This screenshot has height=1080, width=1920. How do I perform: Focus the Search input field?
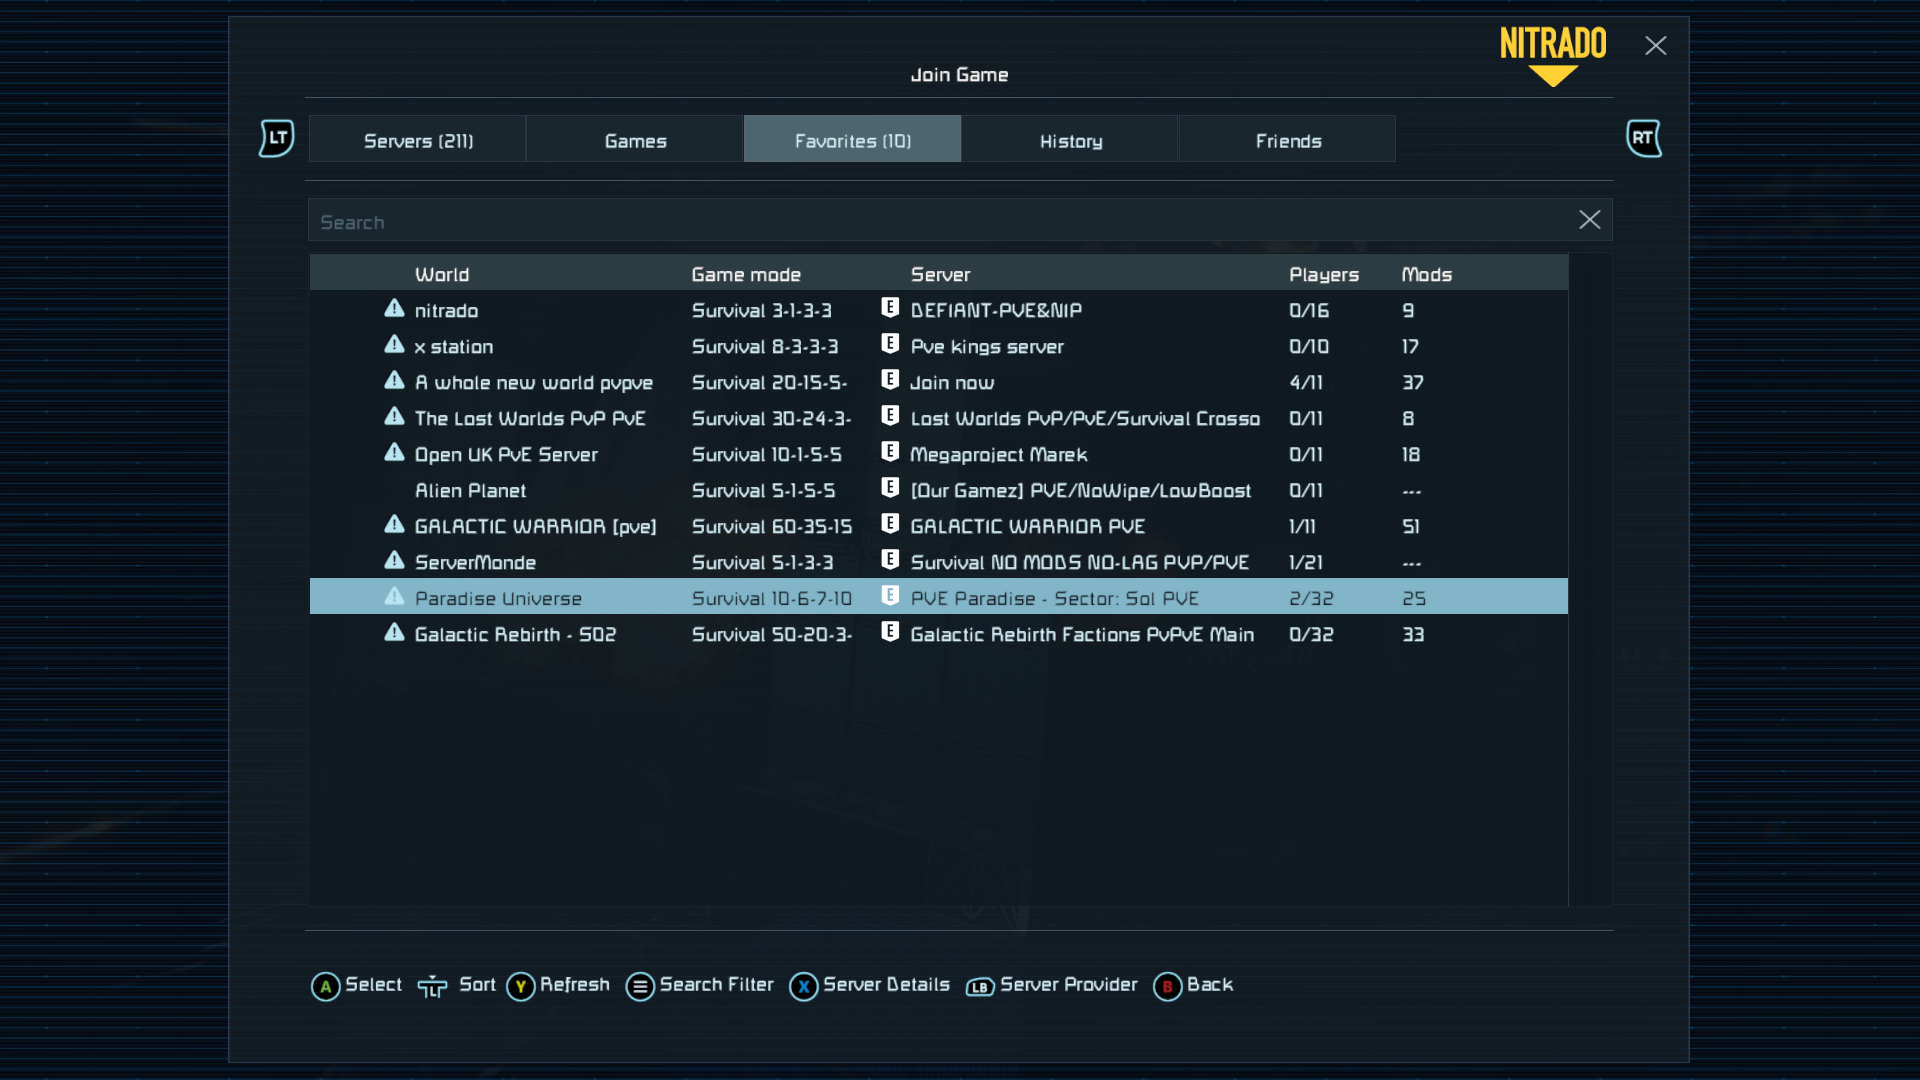[960, 220]
